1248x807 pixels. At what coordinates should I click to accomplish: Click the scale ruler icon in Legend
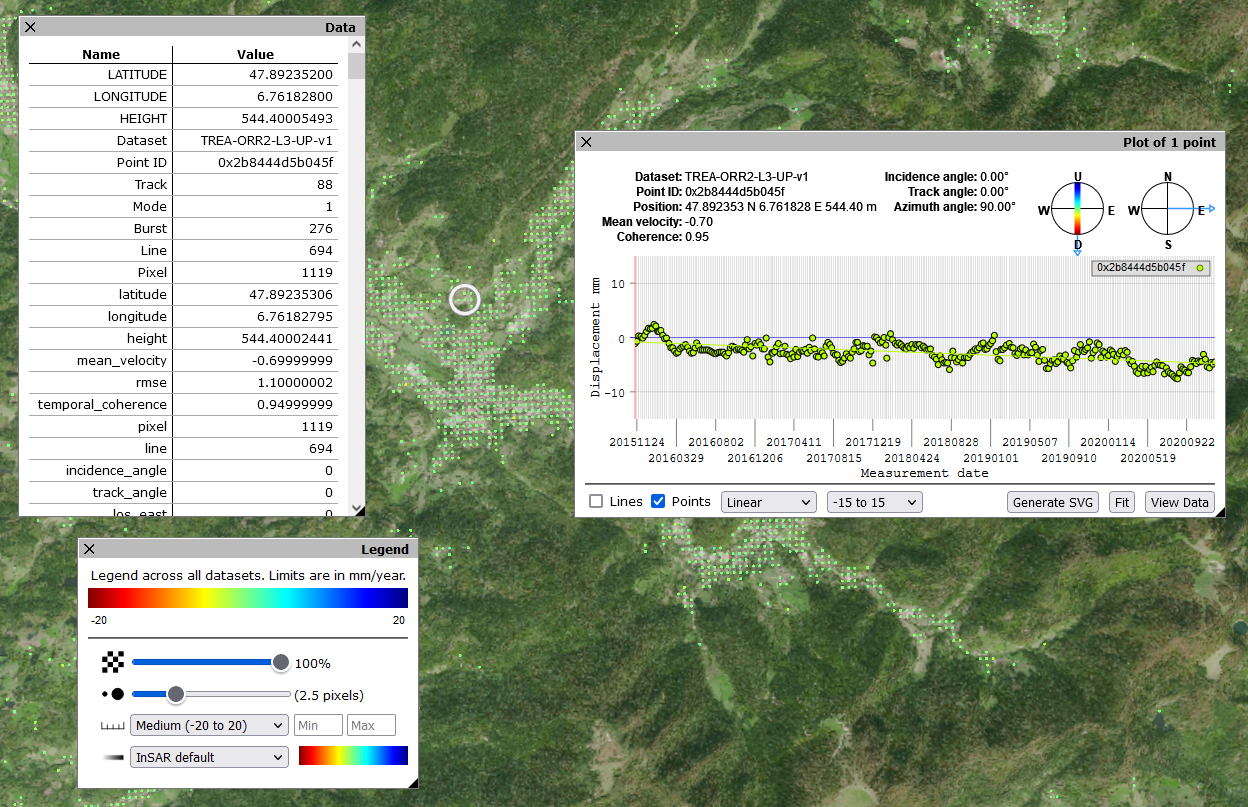tap(112, 726)
